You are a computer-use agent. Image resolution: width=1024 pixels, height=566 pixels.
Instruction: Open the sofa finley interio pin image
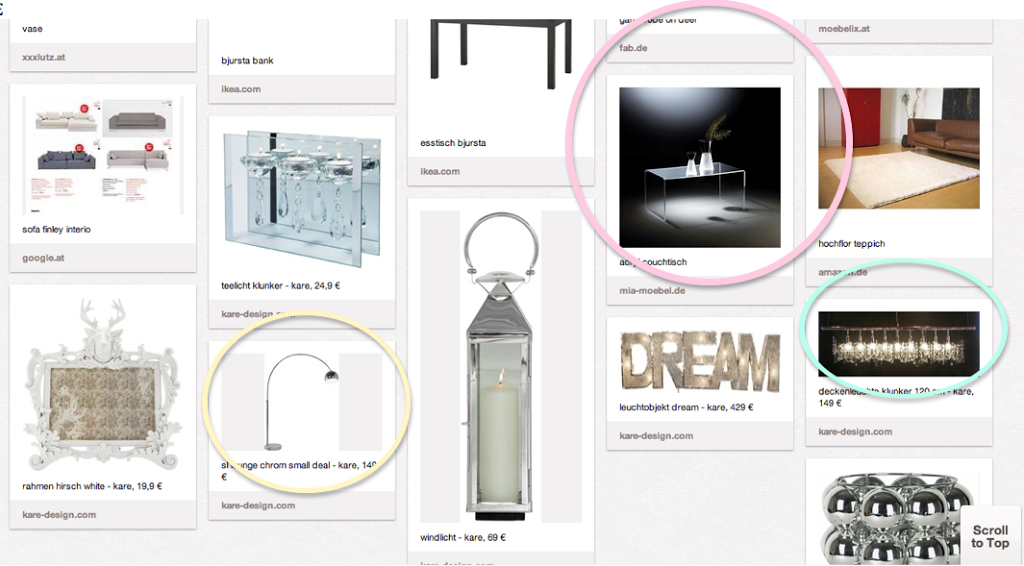click(x=103, y=155)
